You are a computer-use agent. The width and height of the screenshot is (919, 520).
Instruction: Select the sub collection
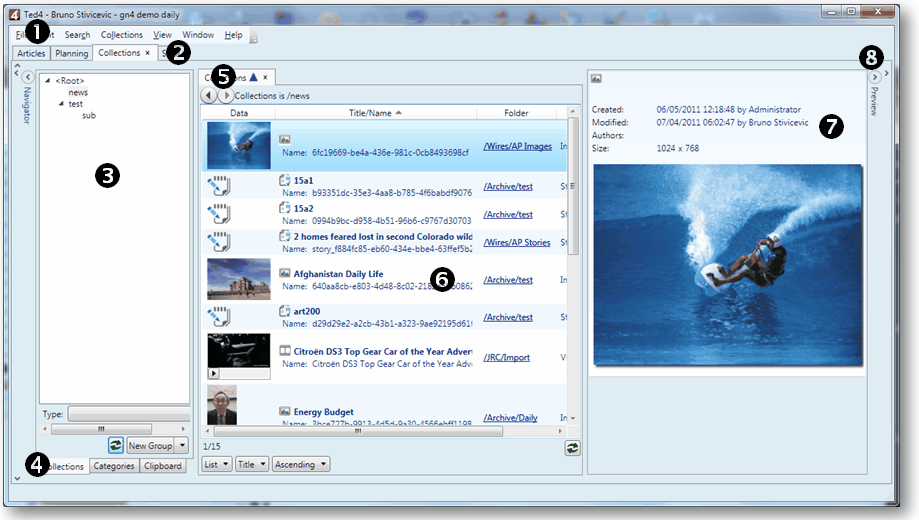point(89,115)
